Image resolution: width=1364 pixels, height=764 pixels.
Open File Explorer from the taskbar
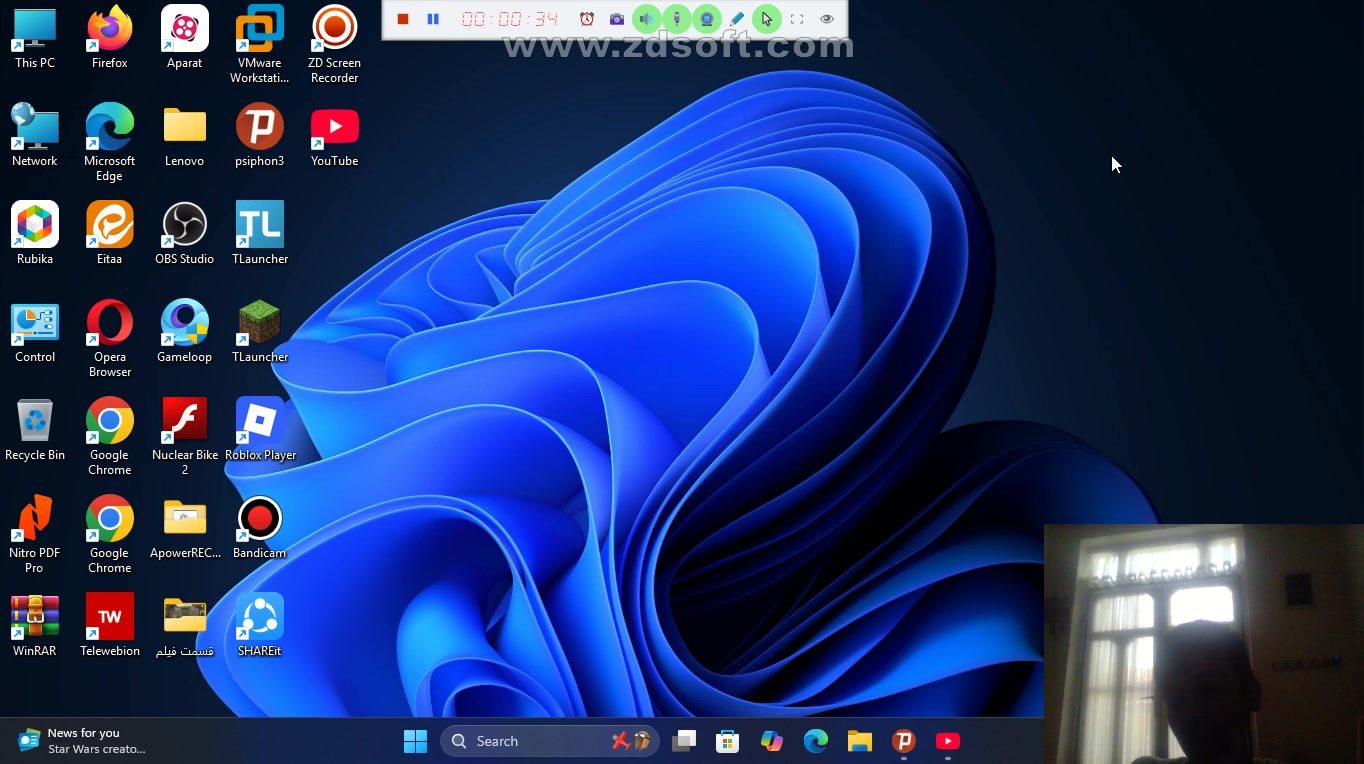pos(860,741)
